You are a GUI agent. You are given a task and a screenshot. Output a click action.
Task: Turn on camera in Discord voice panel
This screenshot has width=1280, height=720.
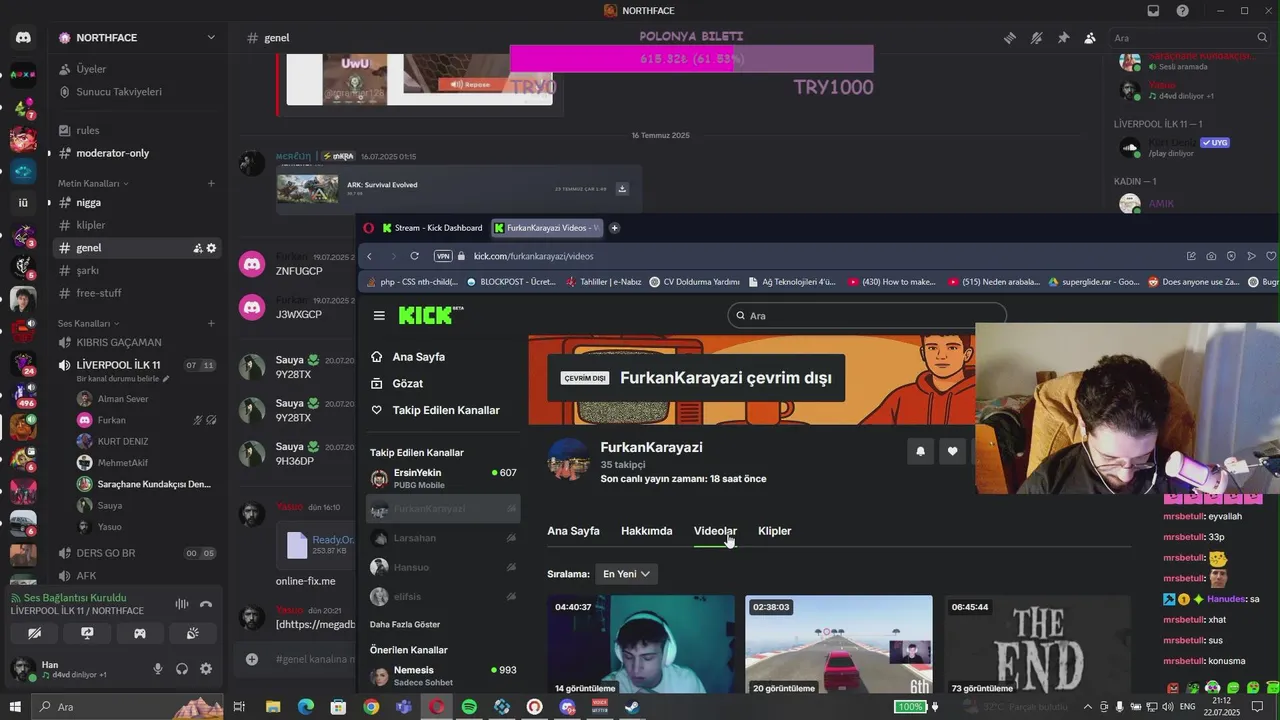pos(34,633)
